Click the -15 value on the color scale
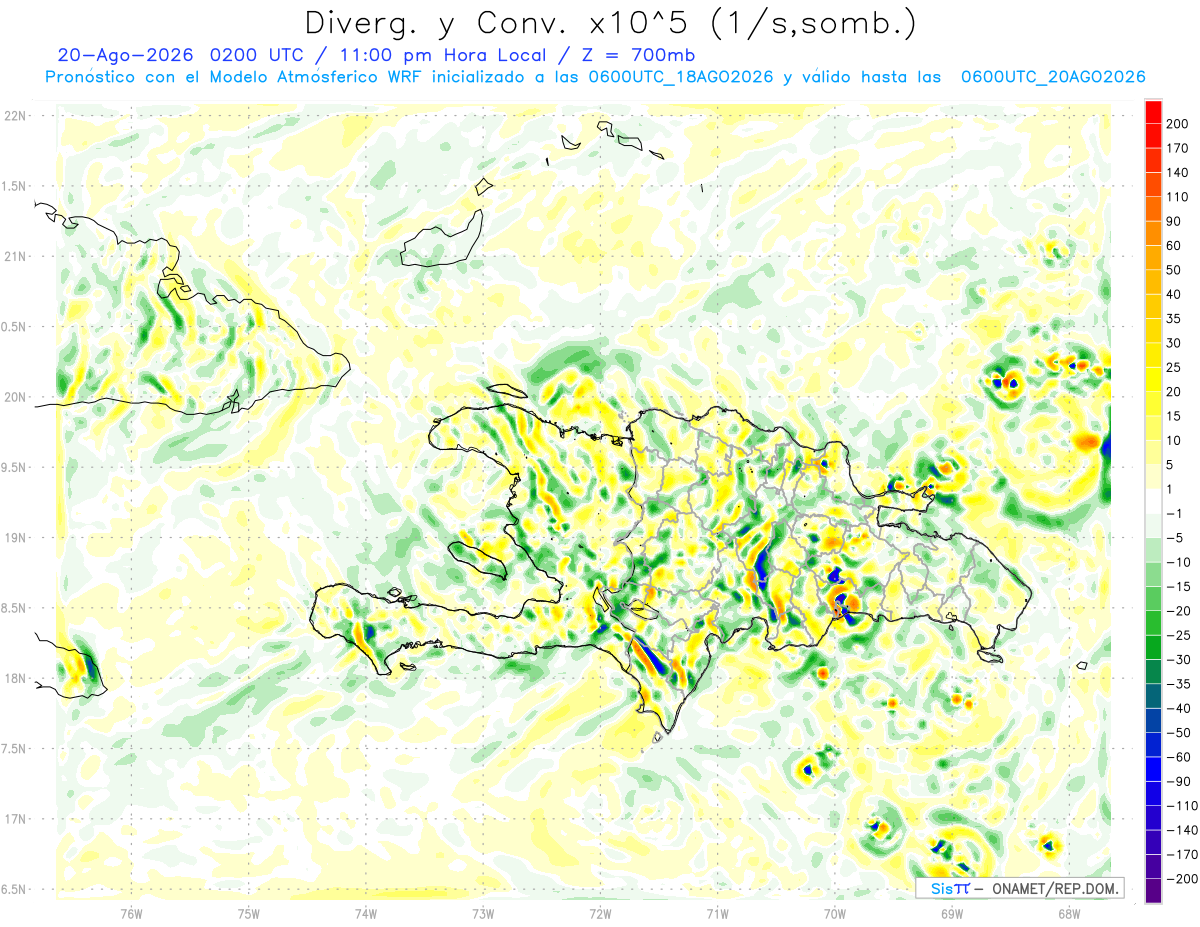This screenshot has height=927, width=1200. coord(1177,587)
